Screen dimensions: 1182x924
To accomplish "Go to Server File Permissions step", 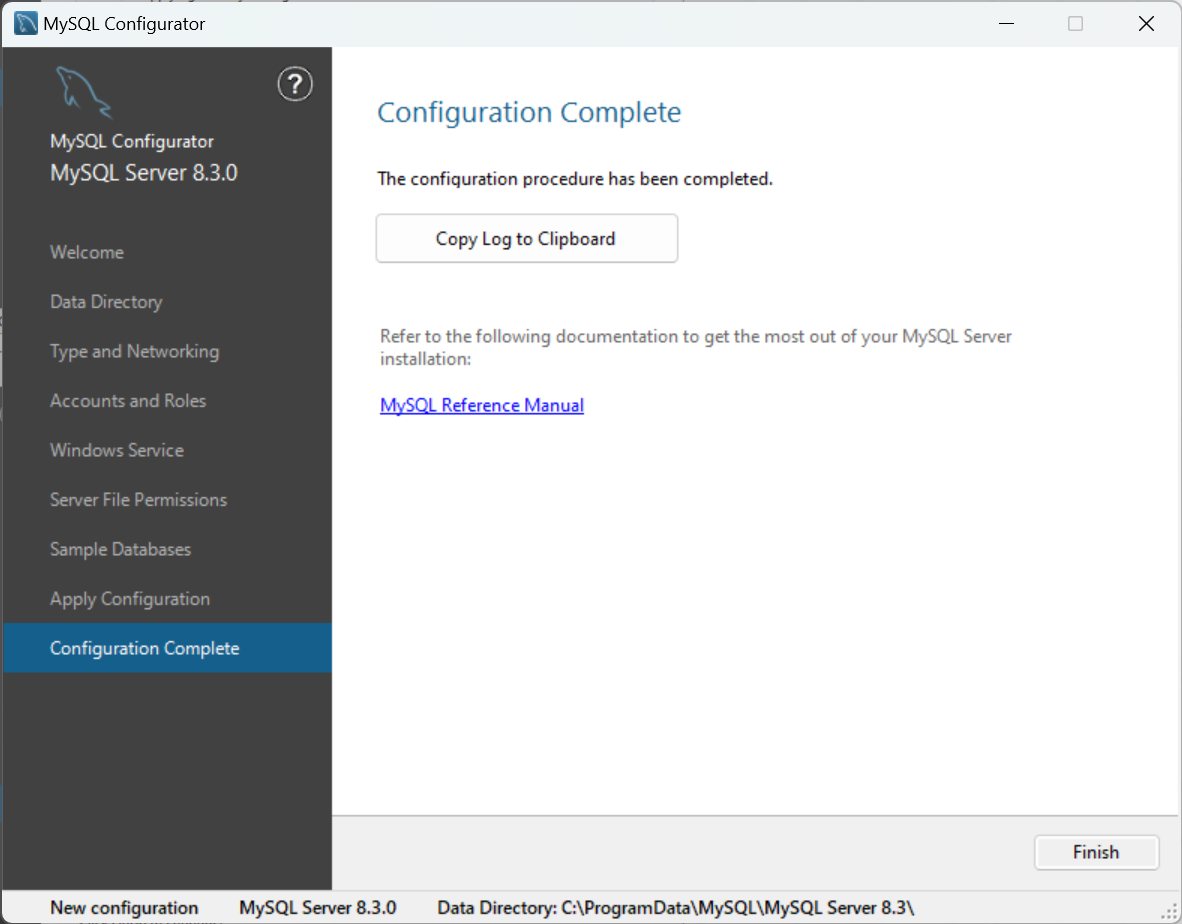I will coord(138,500).
